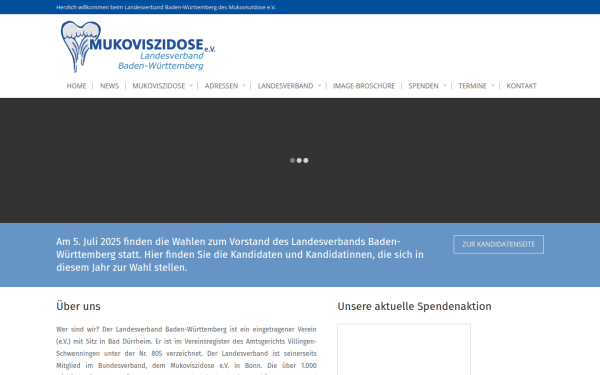Click the Spendenaktion image box

tap(404, 349)
